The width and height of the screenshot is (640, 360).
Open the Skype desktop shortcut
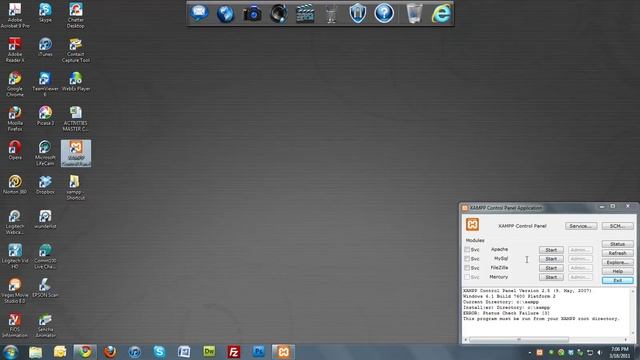coord(45,13)
